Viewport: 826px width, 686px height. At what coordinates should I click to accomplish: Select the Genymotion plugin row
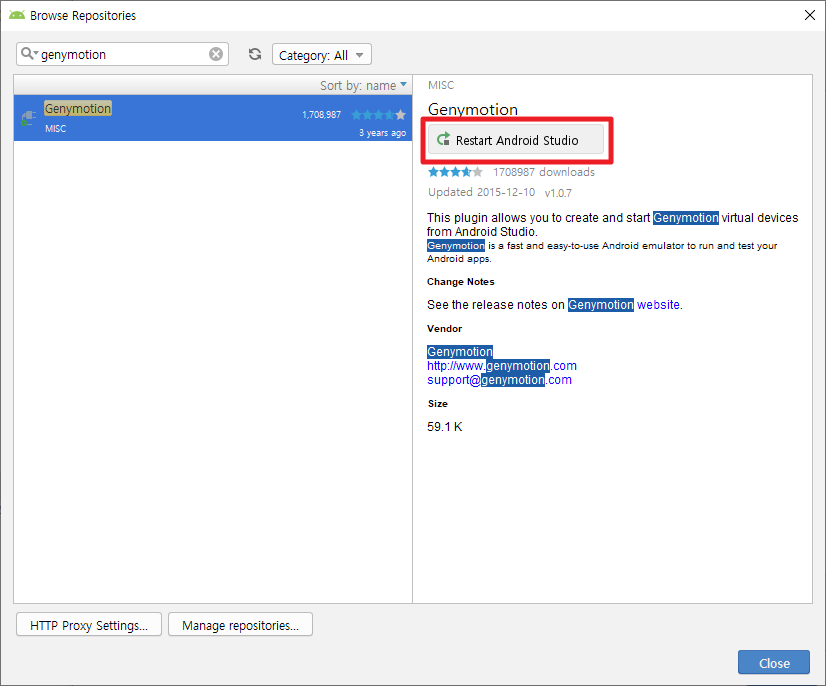[213, 118]
